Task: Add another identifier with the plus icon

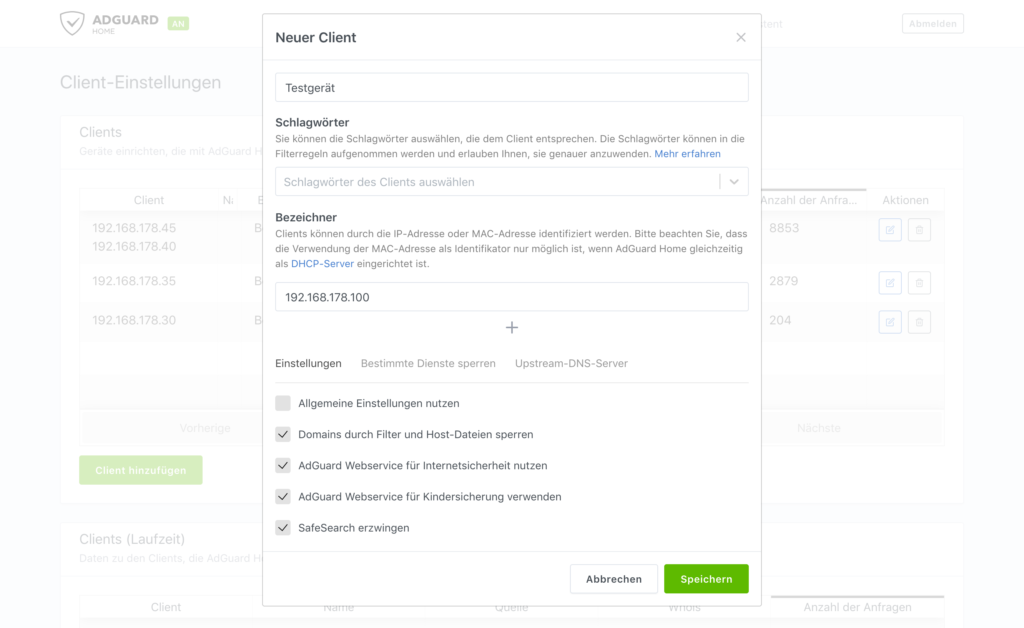Action: click(512, 328)
